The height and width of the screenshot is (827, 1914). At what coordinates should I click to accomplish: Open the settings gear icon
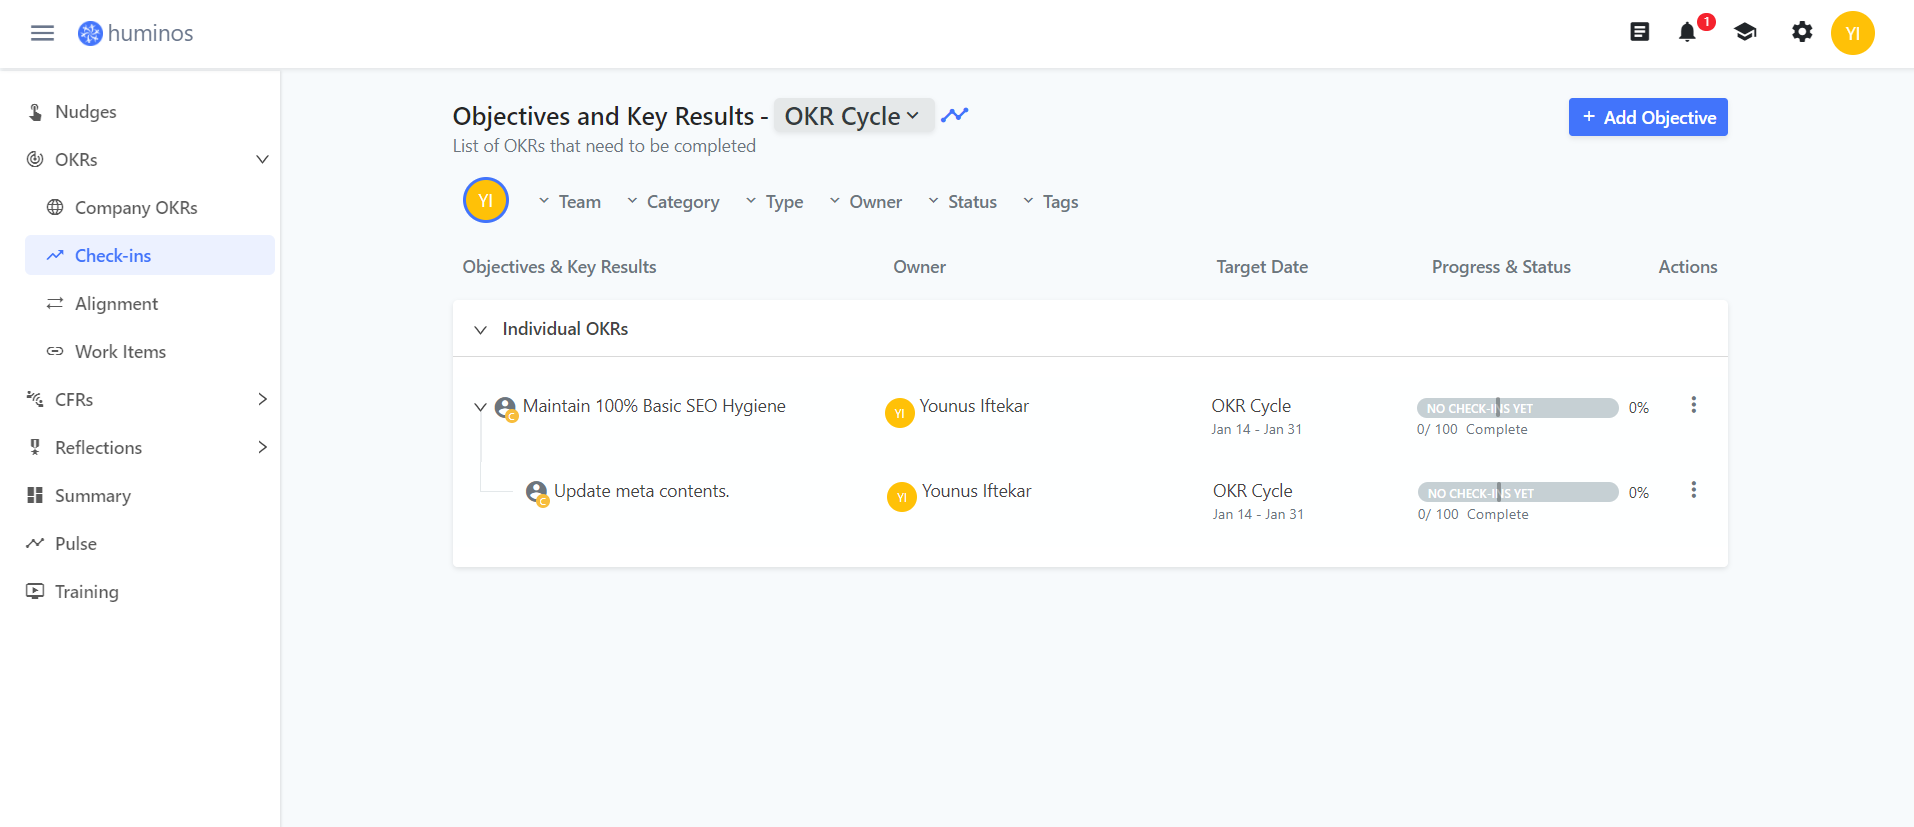click(1802, 33)
